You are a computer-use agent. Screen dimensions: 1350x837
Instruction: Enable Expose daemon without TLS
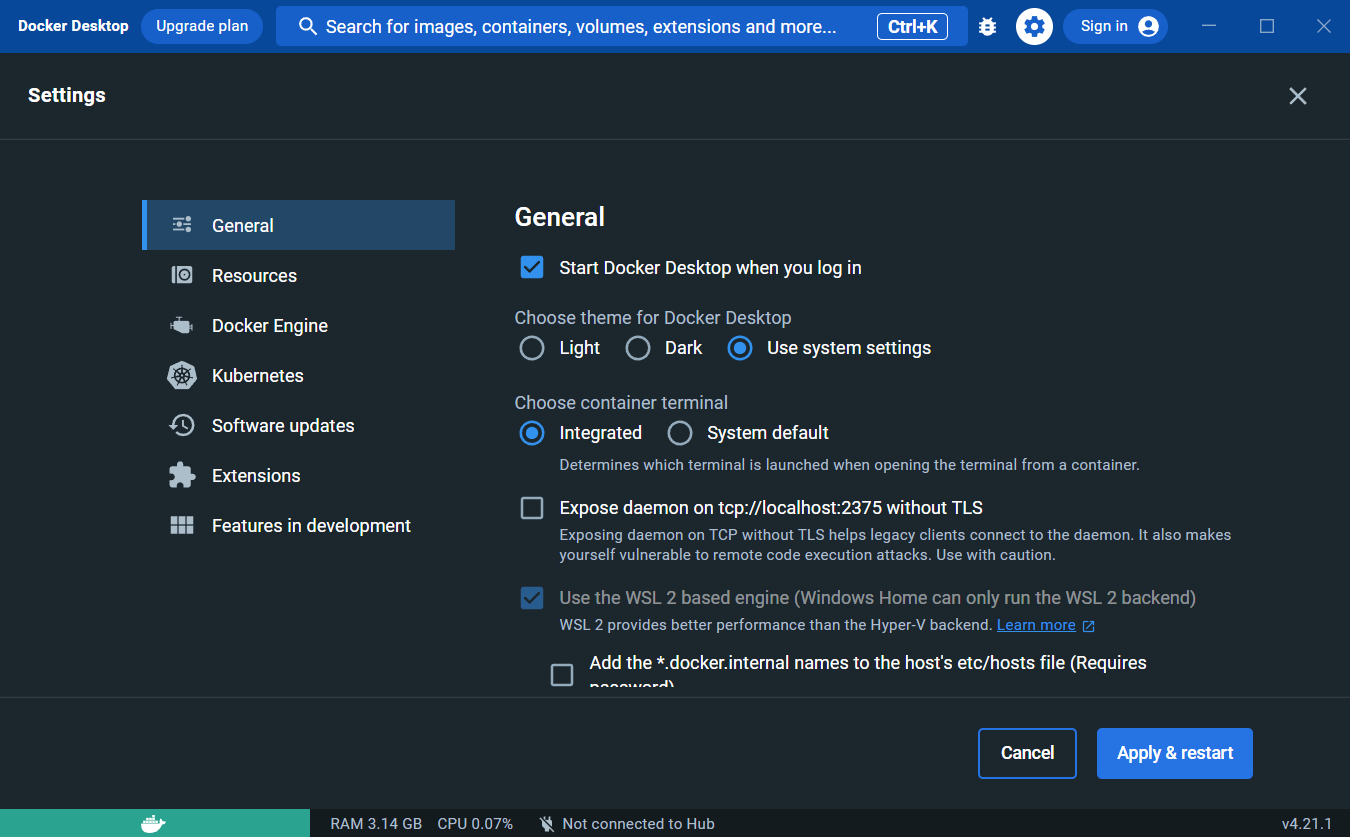point(531,507)
